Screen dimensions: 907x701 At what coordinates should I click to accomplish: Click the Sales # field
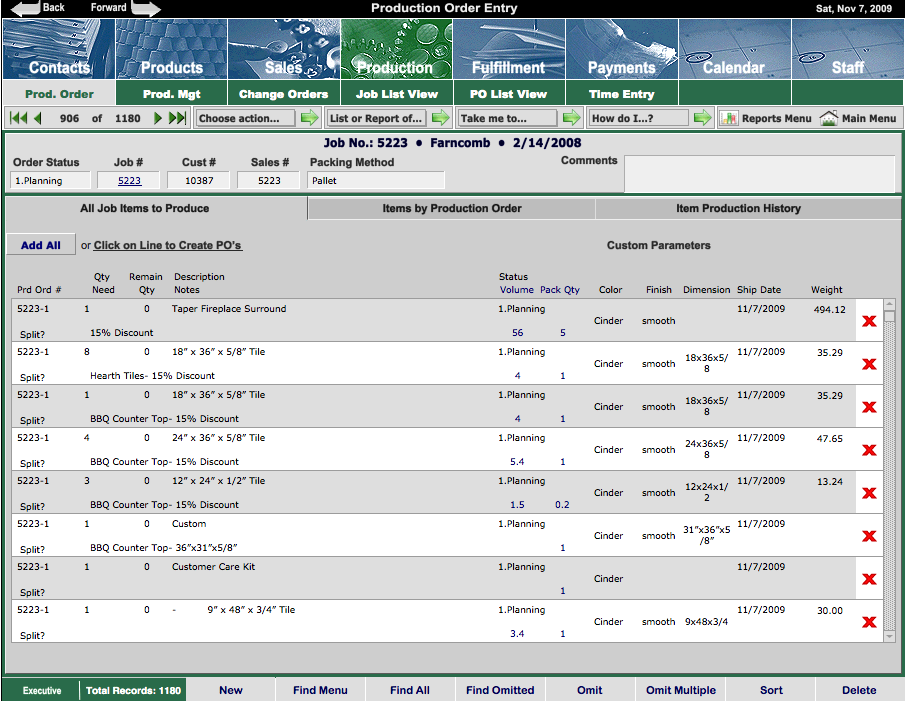pos(269,180)
